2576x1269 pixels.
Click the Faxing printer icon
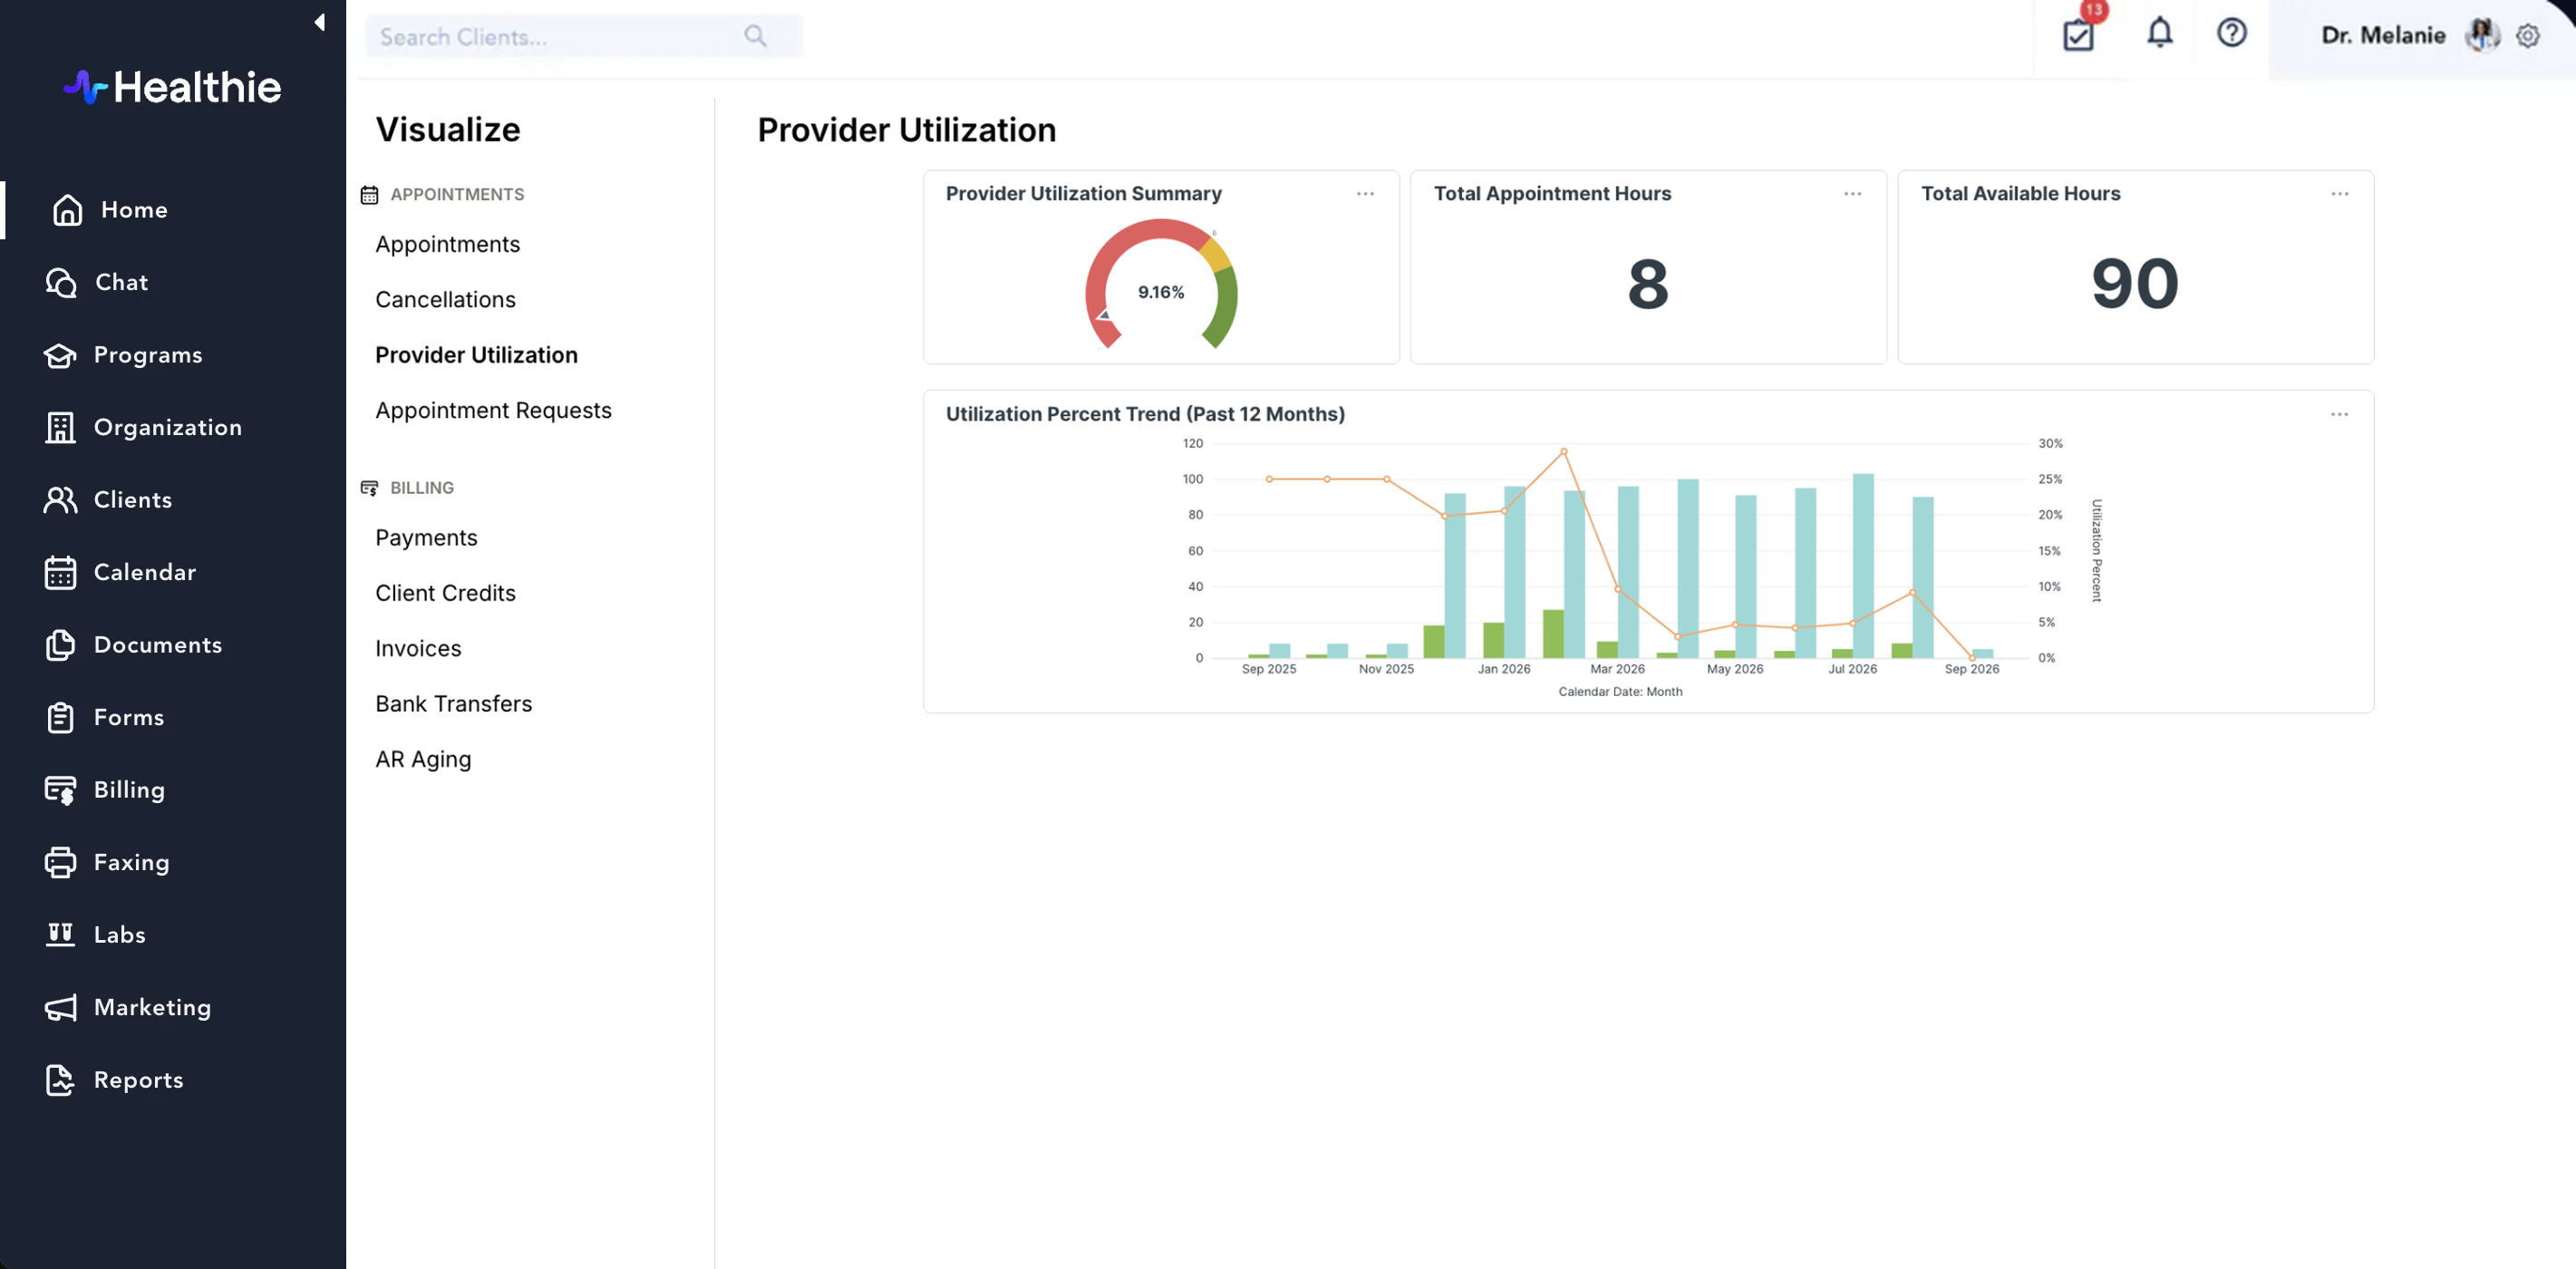(x=60, y=862)
